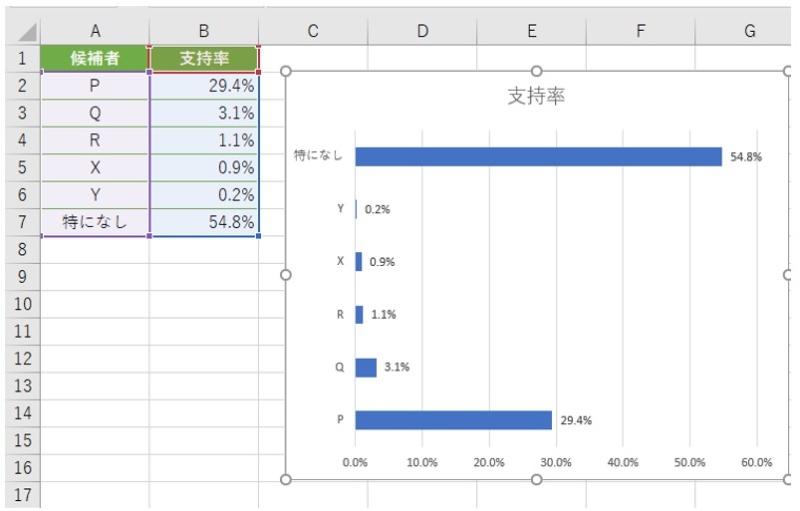
Task: Click the Q bar in chart
Action: tap(366, 367)
